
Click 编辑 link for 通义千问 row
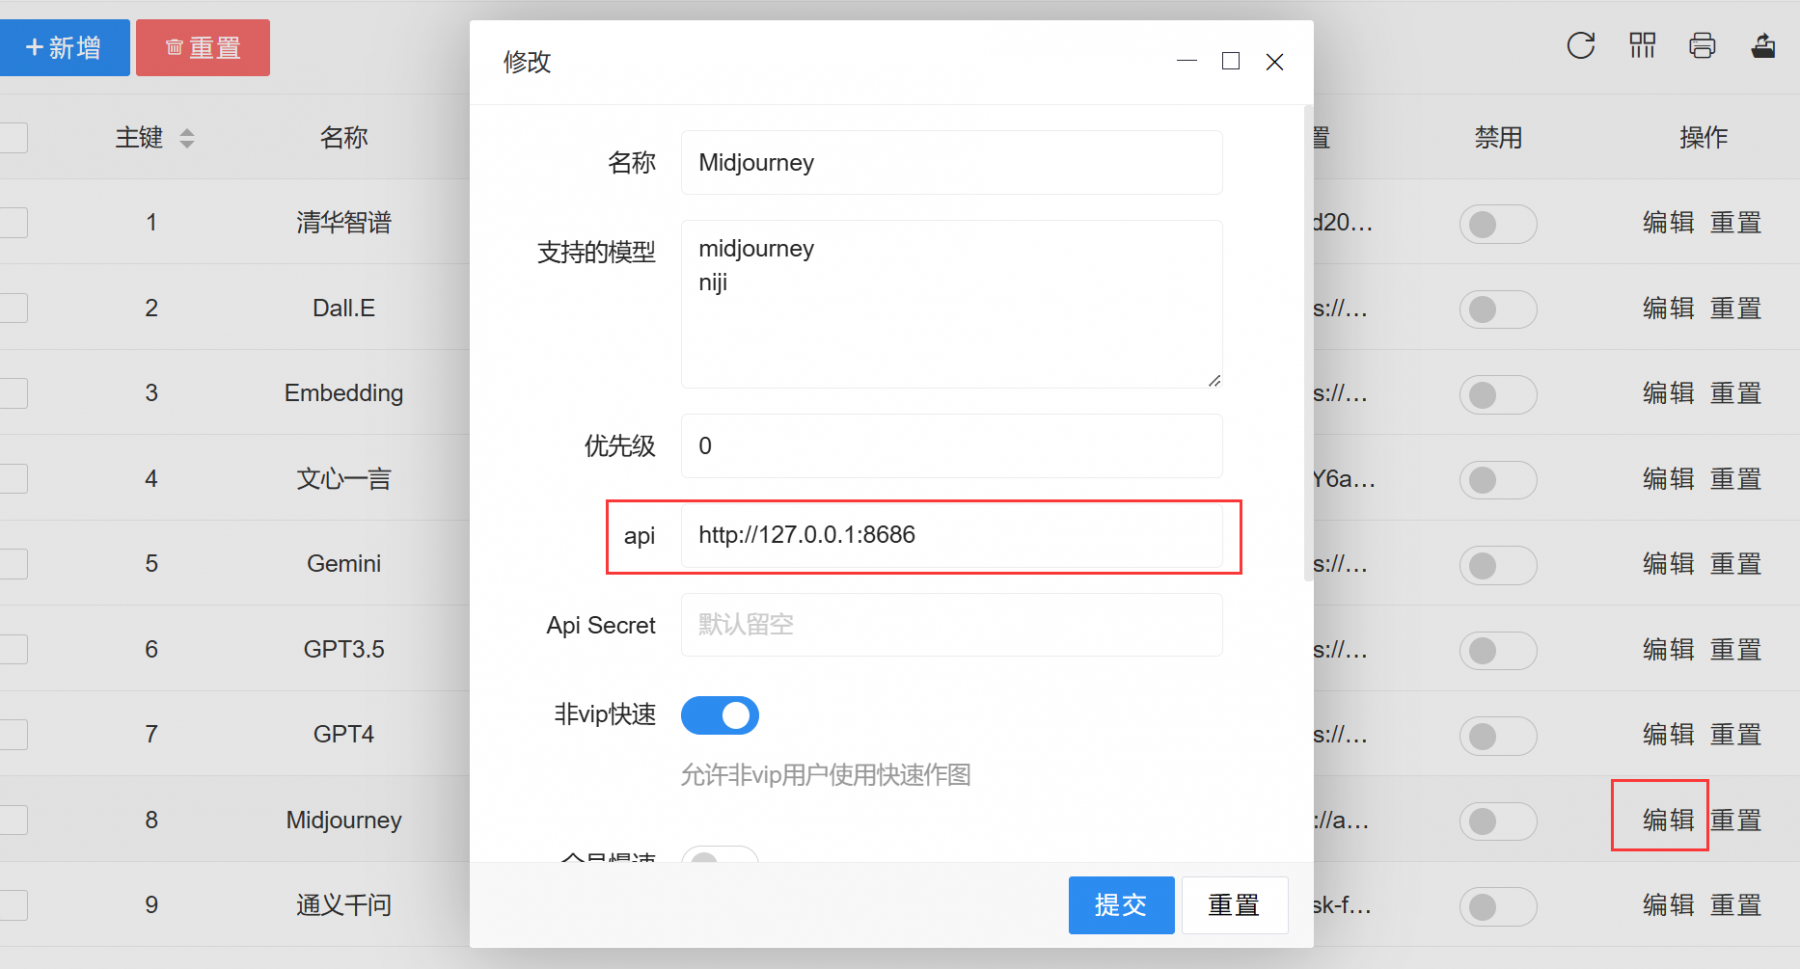[1668, 905]
